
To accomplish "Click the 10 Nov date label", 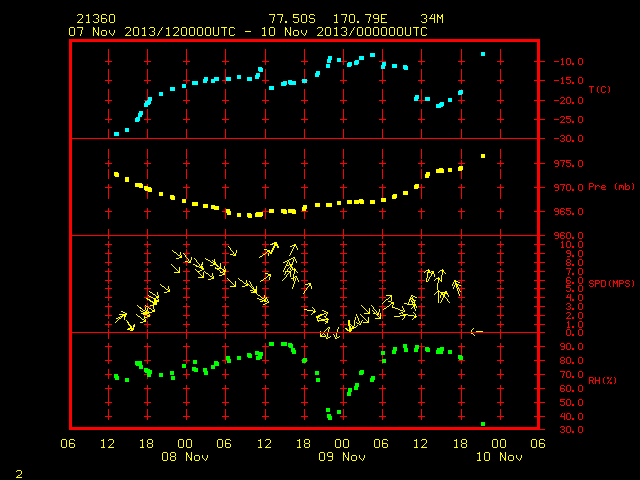I will coord(499,457).
